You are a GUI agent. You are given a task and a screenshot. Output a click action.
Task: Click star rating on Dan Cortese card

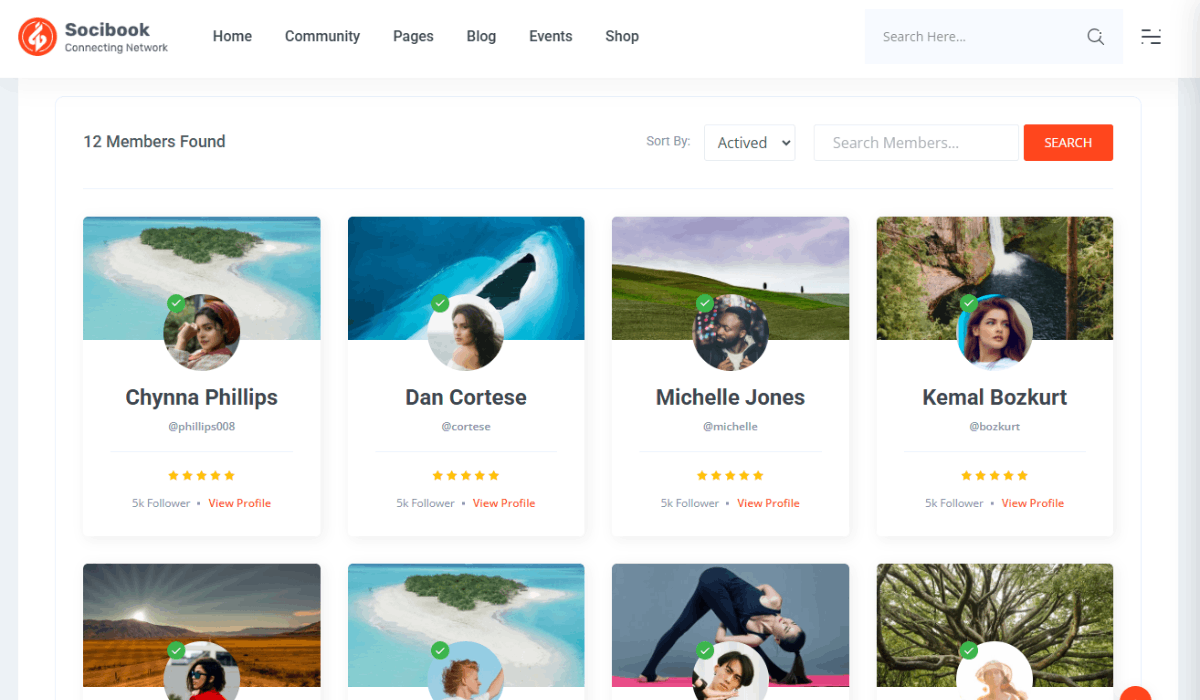[x=466, y=476]
